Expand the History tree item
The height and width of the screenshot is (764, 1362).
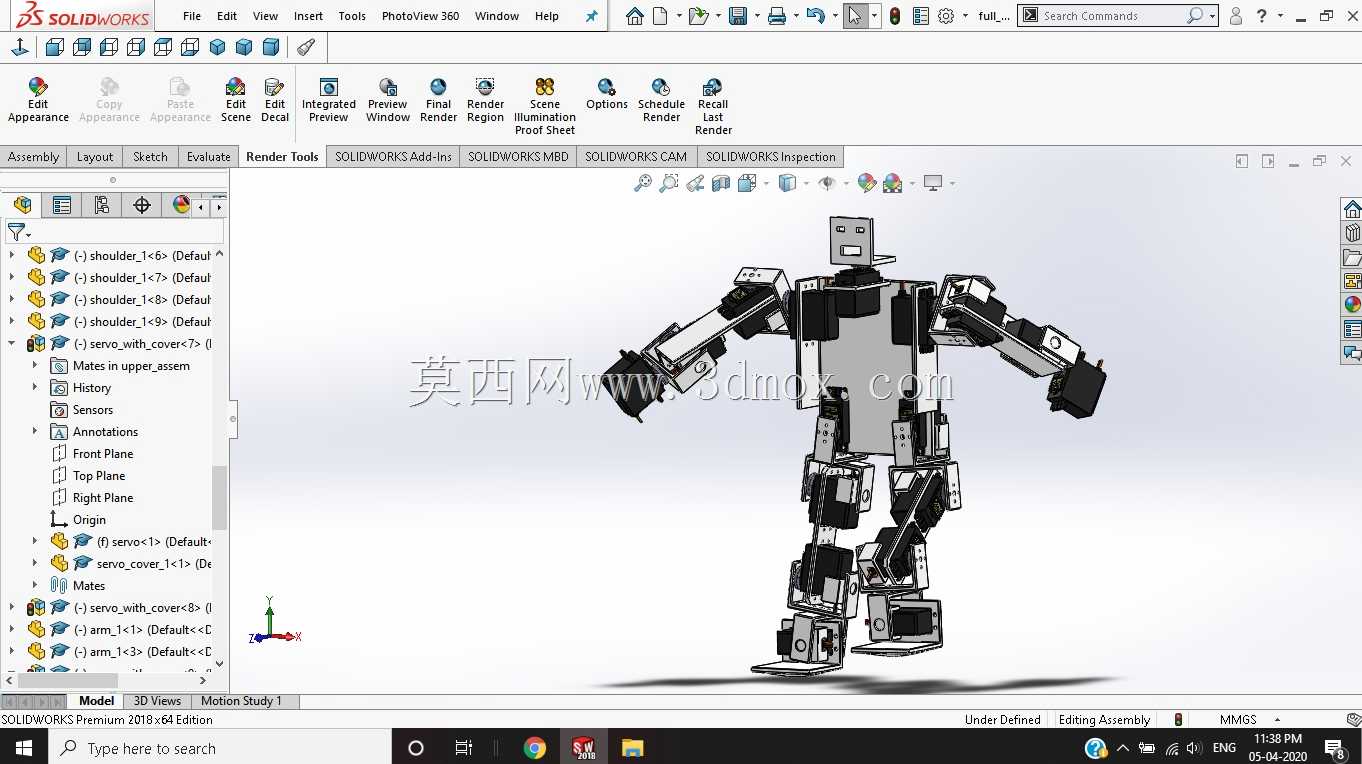coord(35,387)
